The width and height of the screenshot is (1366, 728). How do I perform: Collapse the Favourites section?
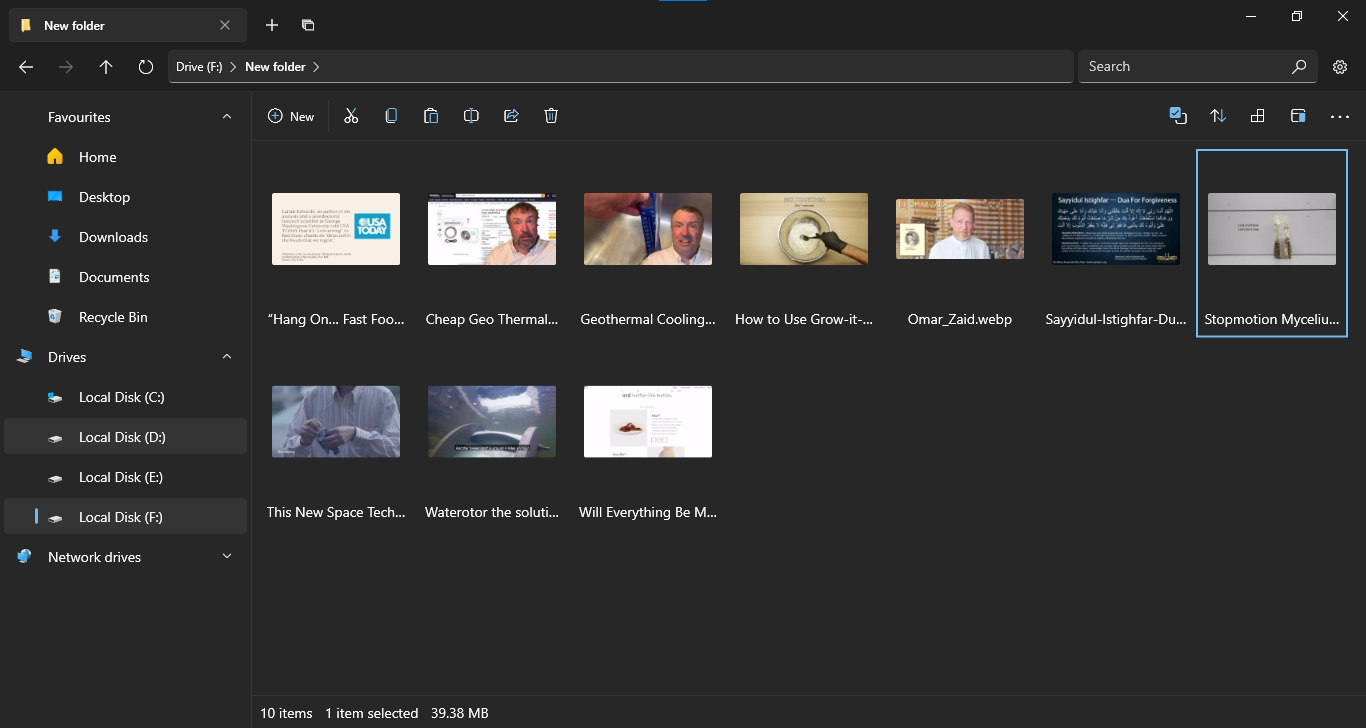pos(227,117)
